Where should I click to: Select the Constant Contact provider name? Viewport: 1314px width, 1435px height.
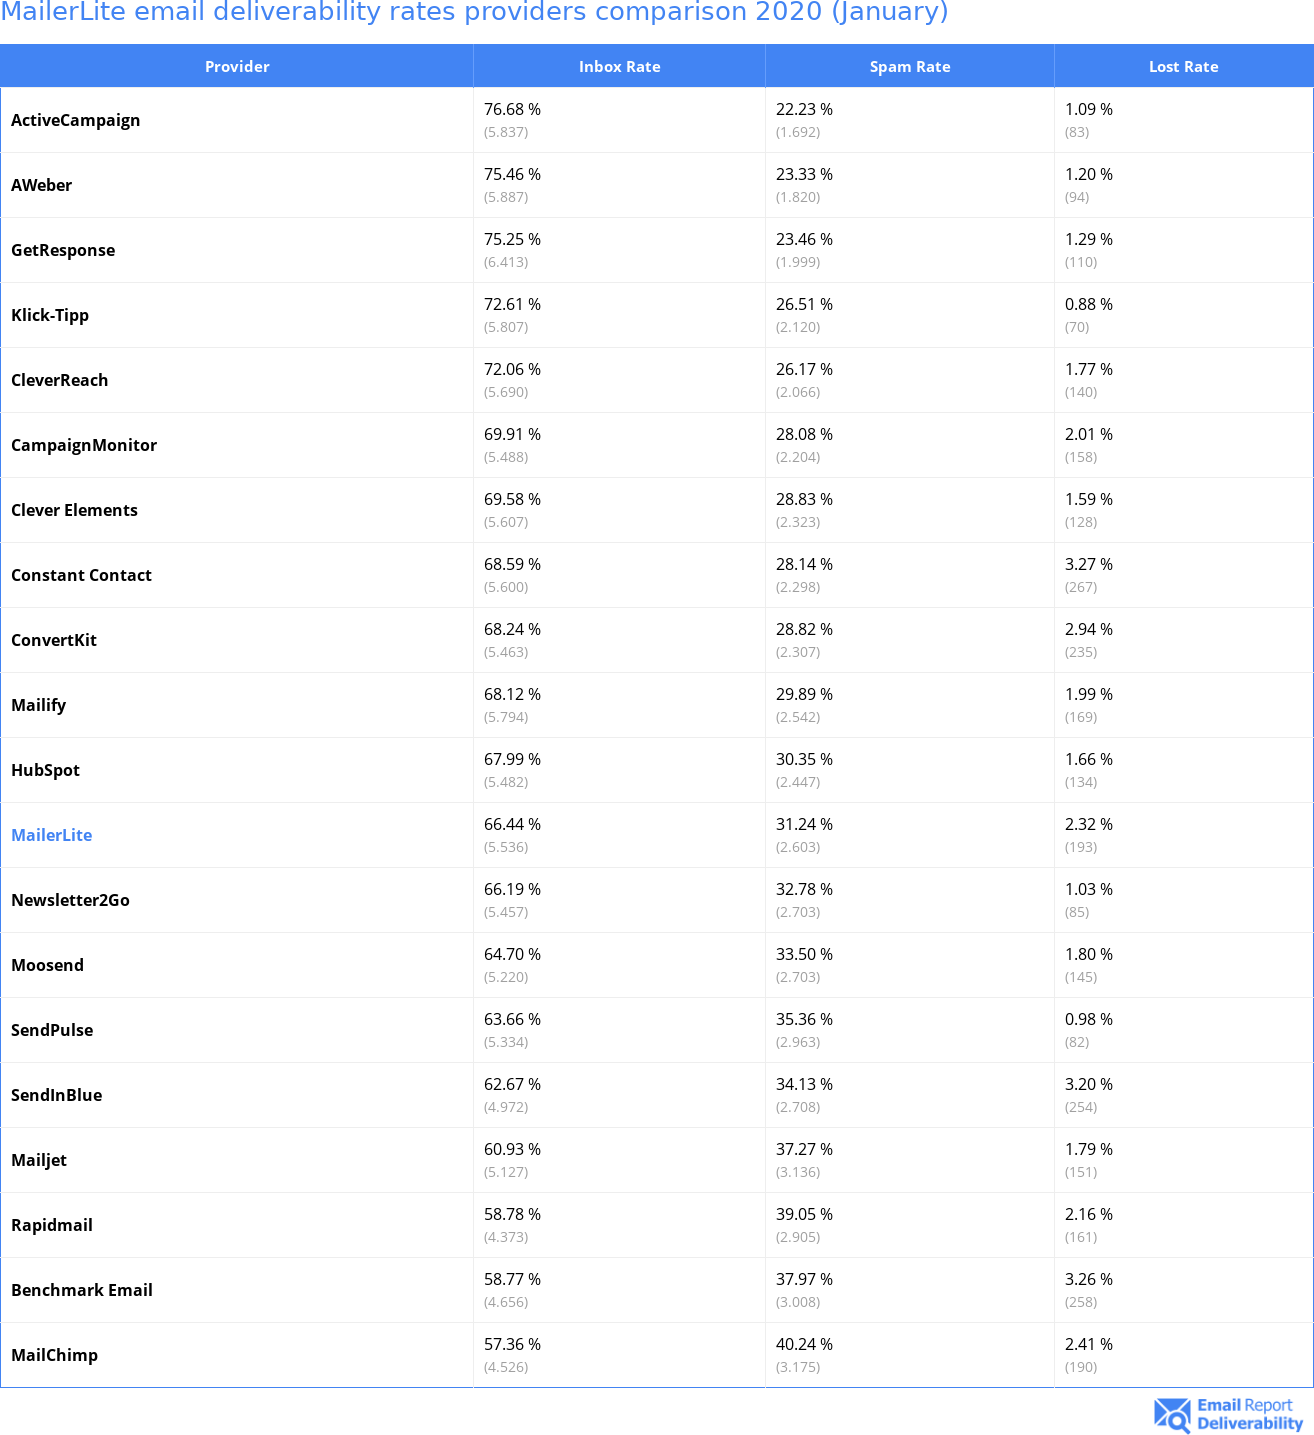point(82,575)
